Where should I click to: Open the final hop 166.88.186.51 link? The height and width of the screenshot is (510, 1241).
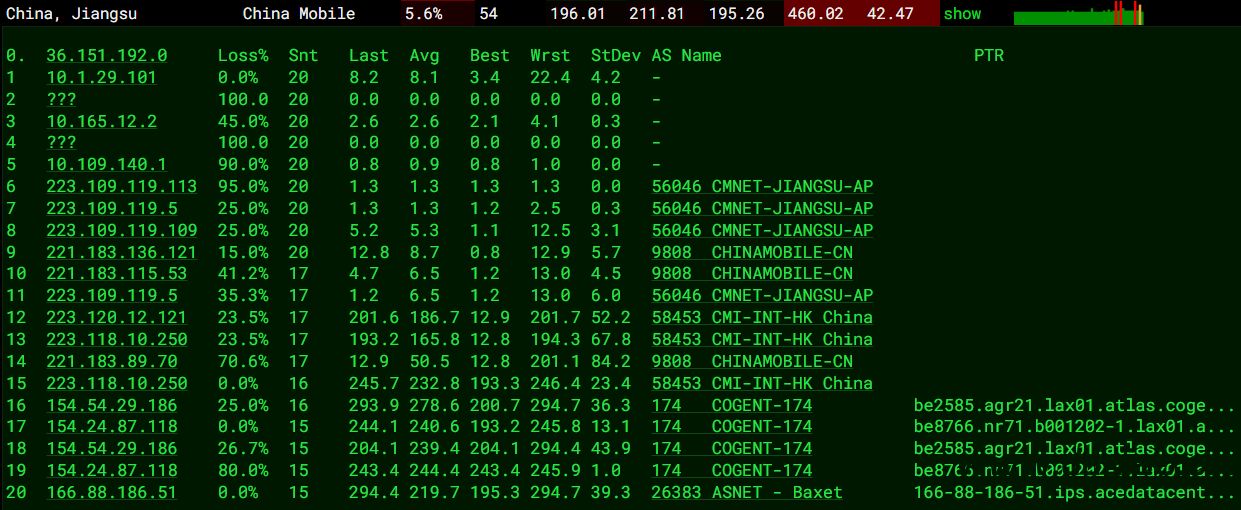click(x=111, y=492)
